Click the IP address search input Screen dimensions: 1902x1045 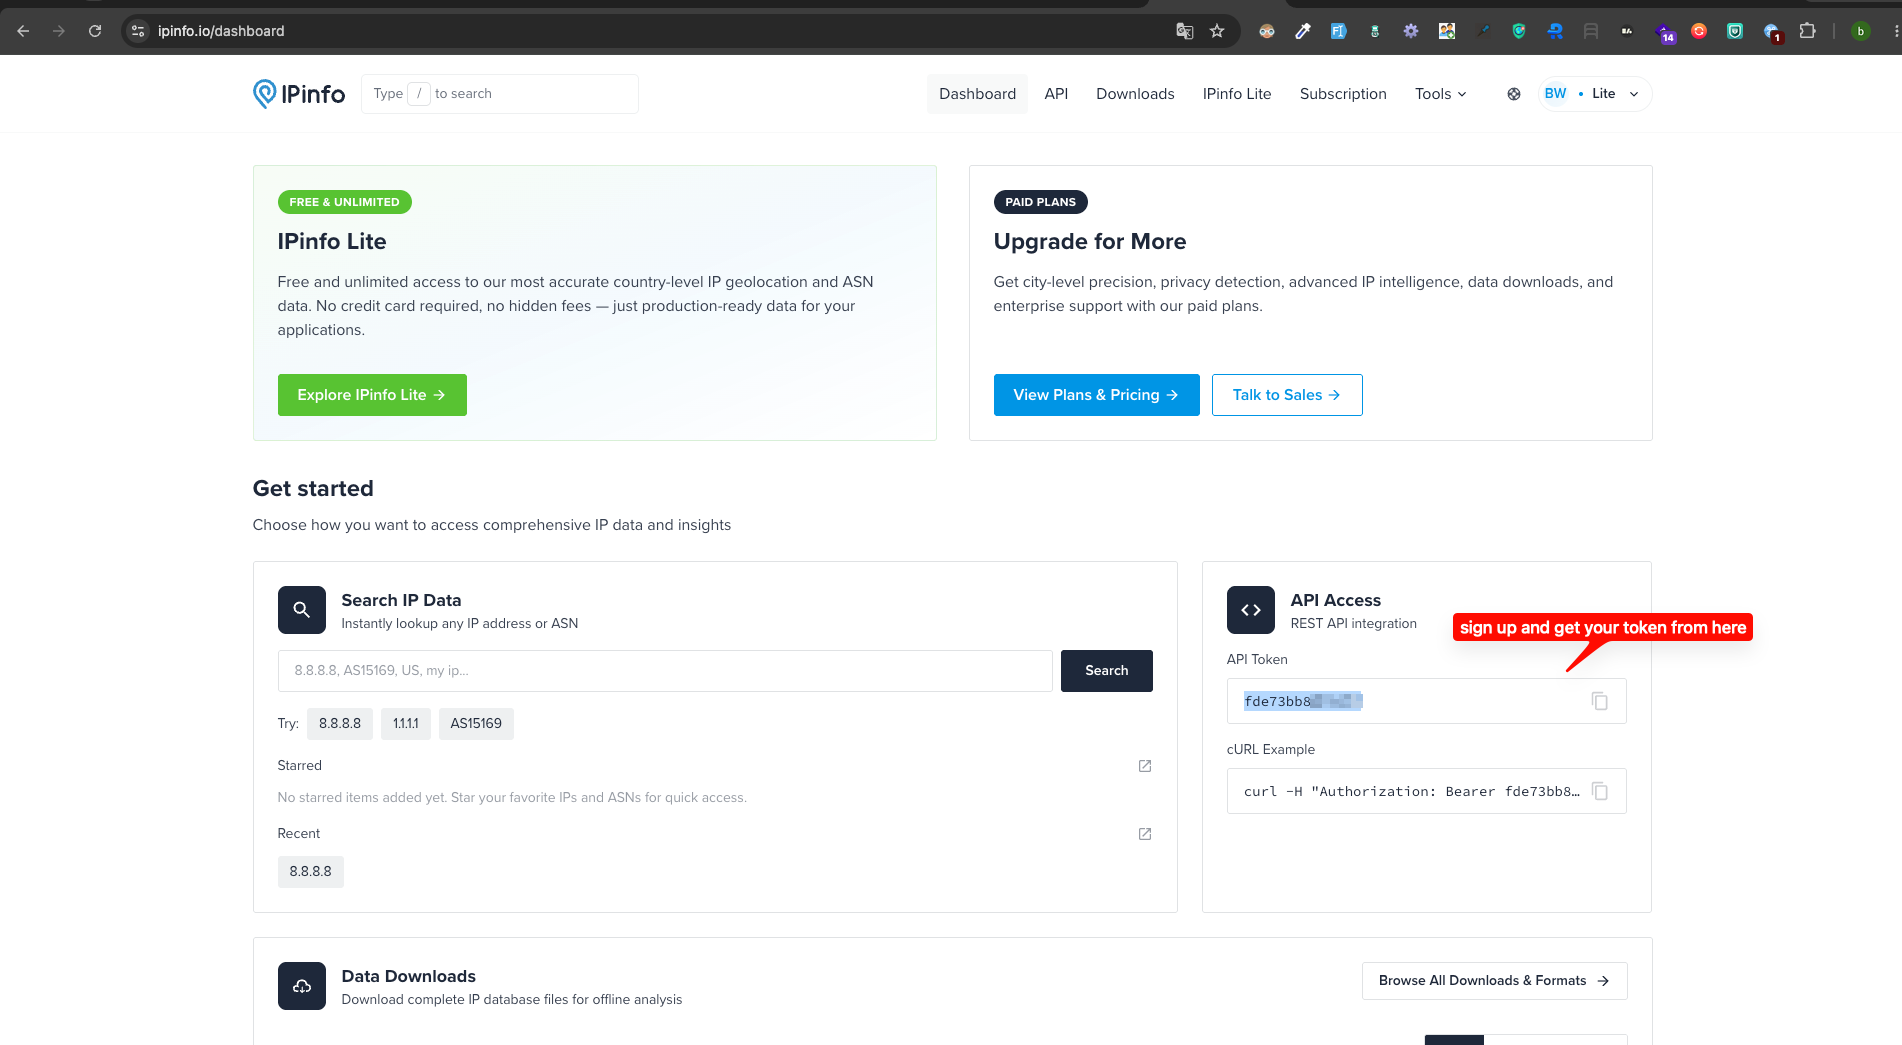coord(665,671)
